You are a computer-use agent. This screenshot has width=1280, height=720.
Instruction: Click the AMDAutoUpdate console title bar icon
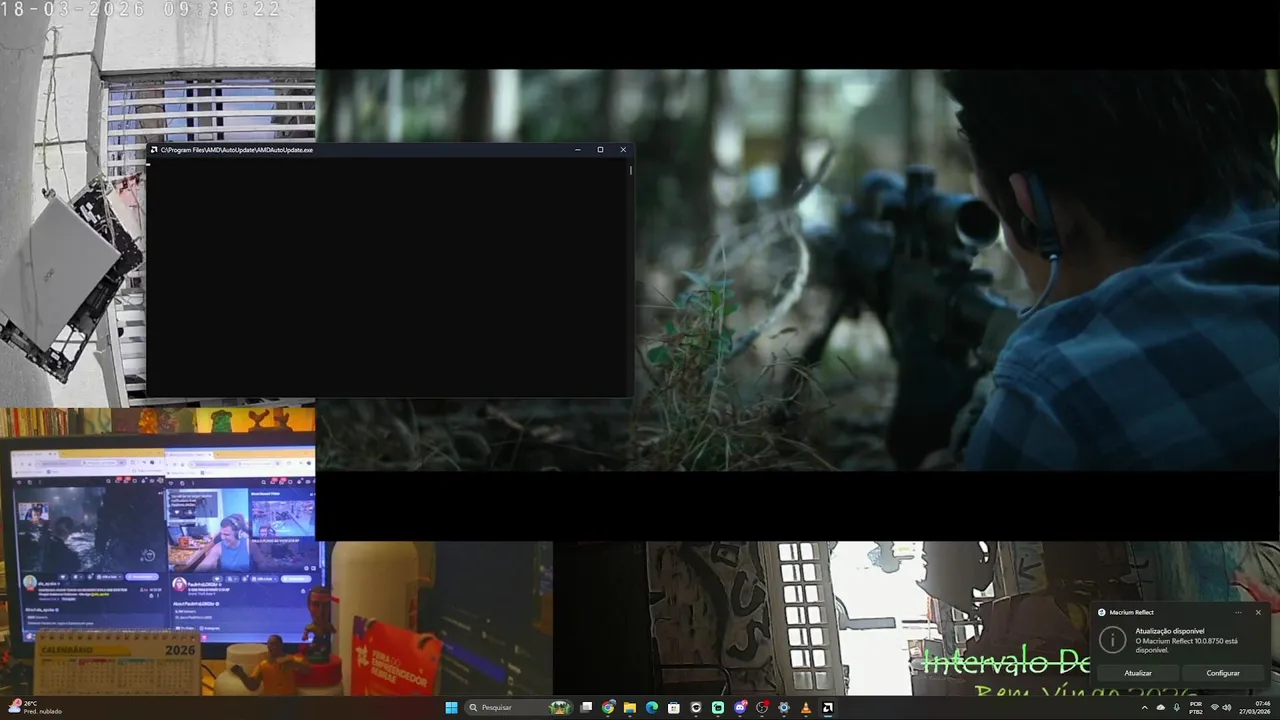coord(154,150)
